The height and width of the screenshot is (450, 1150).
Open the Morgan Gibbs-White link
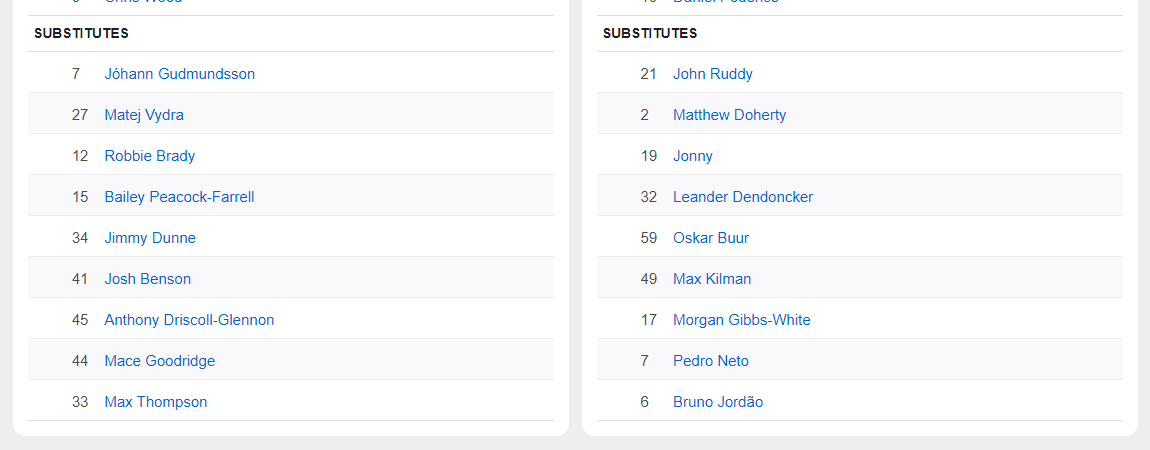742,320
